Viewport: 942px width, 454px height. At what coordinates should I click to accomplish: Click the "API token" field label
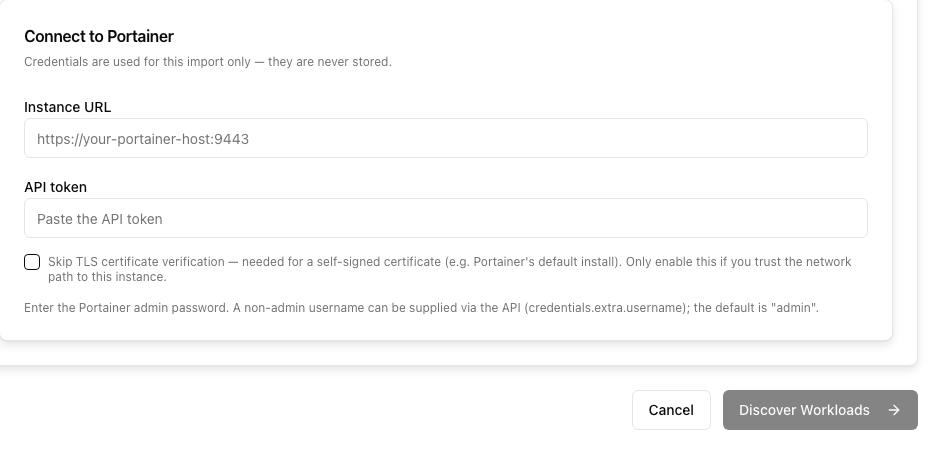(x=55, y=187)
